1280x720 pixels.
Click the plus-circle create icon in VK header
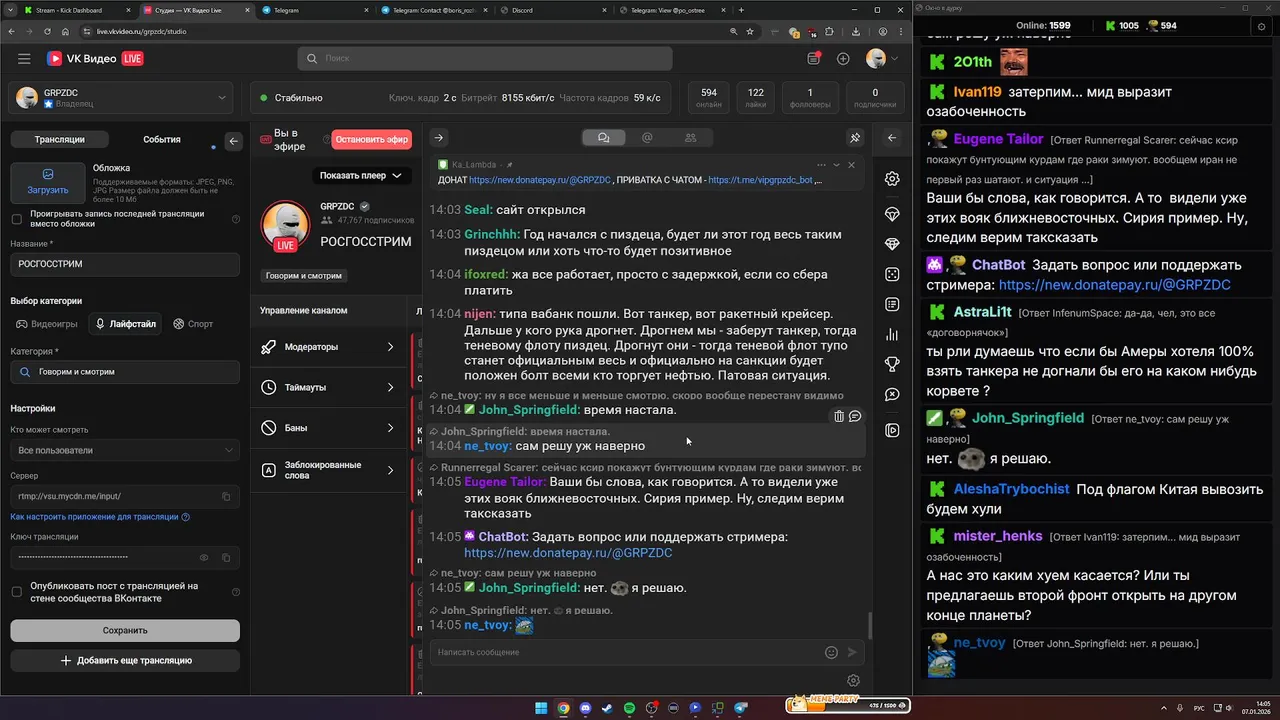coord(843,59)
